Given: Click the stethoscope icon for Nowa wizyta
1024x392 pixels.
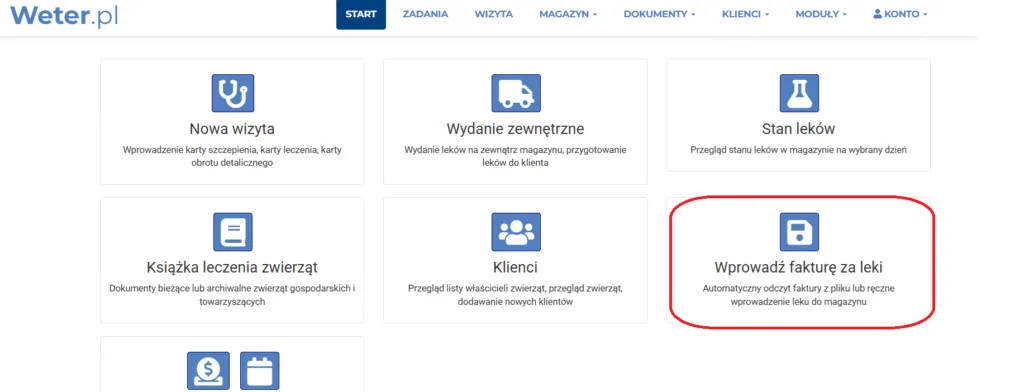Looking at the screenshot, I should tap(232, 93).
